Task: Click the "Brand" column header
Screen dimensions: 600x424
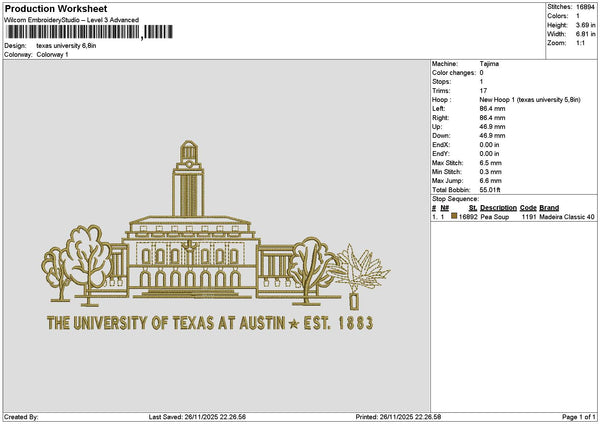Action: pos(549,208)
